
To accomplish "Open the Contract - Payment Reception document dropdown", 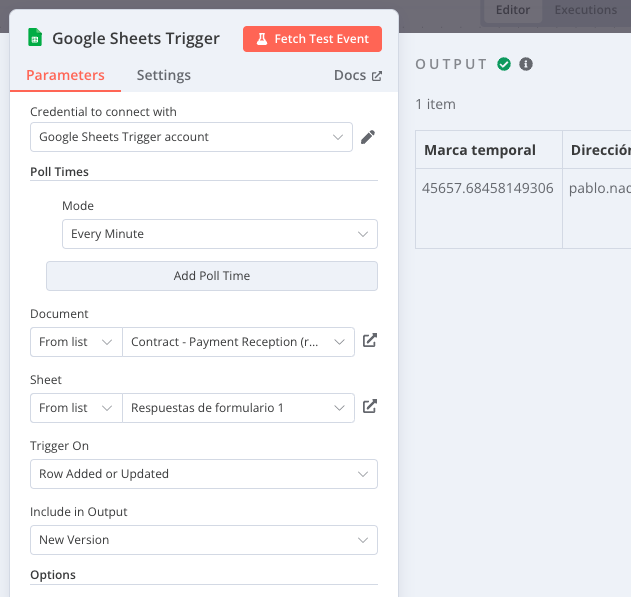I will click(238, 342).
